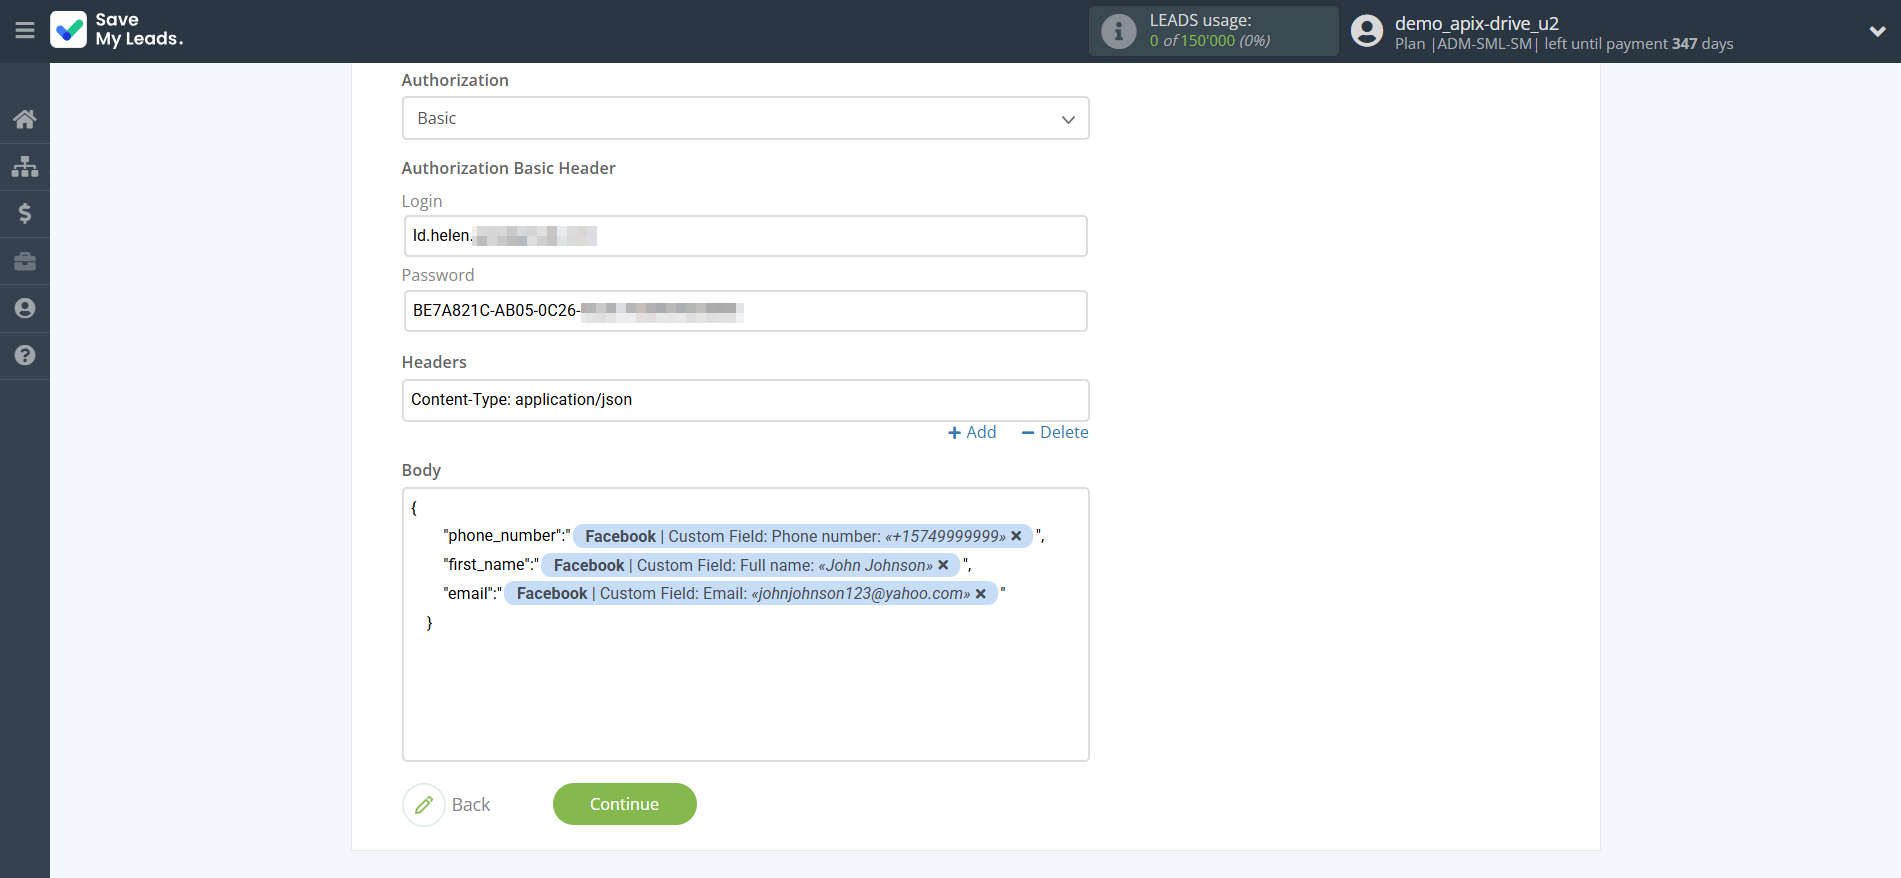This screenshot has width=1901, height=878.
Task: Click the LEADS usage info icon
Action: [1118, 32]
